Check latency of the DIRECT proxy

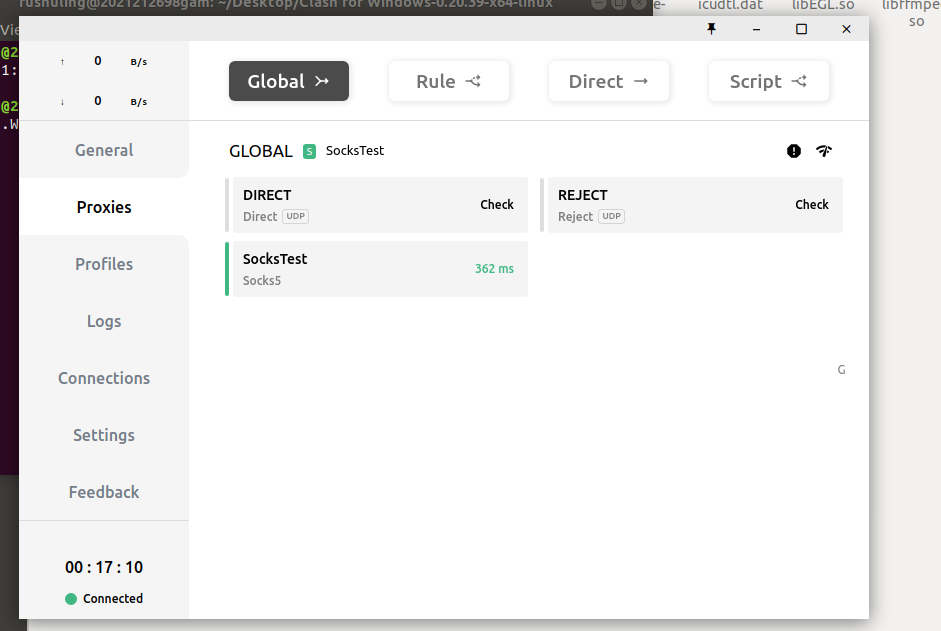point(497,205)
